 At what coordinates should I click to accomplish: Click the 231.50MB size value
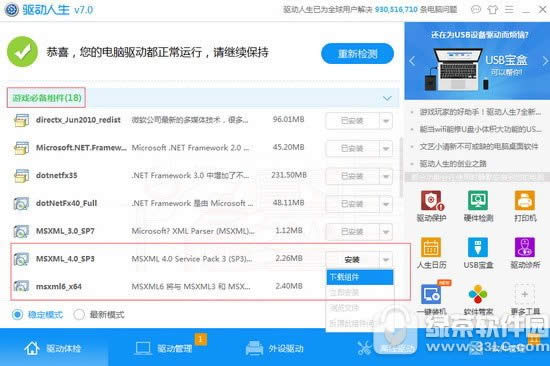pyautogui.click(x=289, y=175)
